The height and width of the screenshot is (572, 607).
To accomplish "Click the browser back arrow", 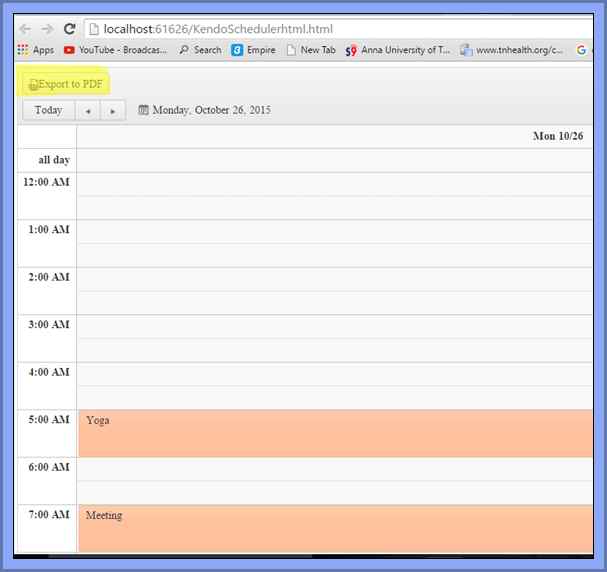I will click(x=25, y=29).
